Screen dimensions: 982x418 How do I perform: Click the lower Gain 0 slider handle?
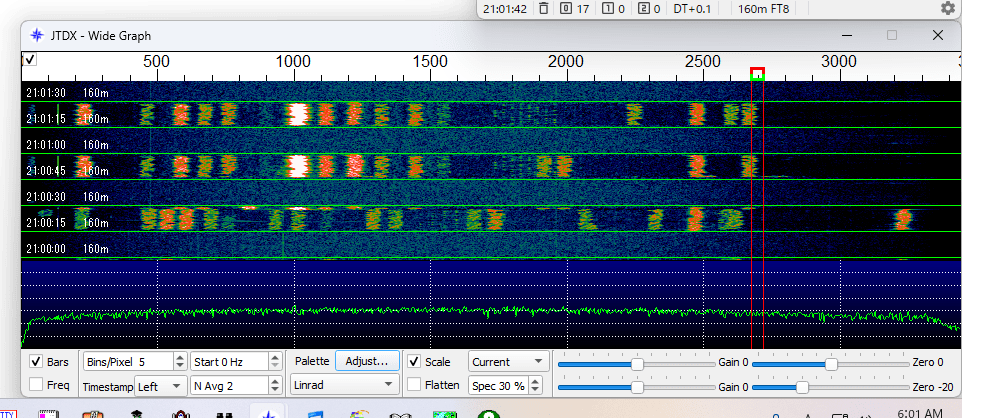click(x=638, y=388)
